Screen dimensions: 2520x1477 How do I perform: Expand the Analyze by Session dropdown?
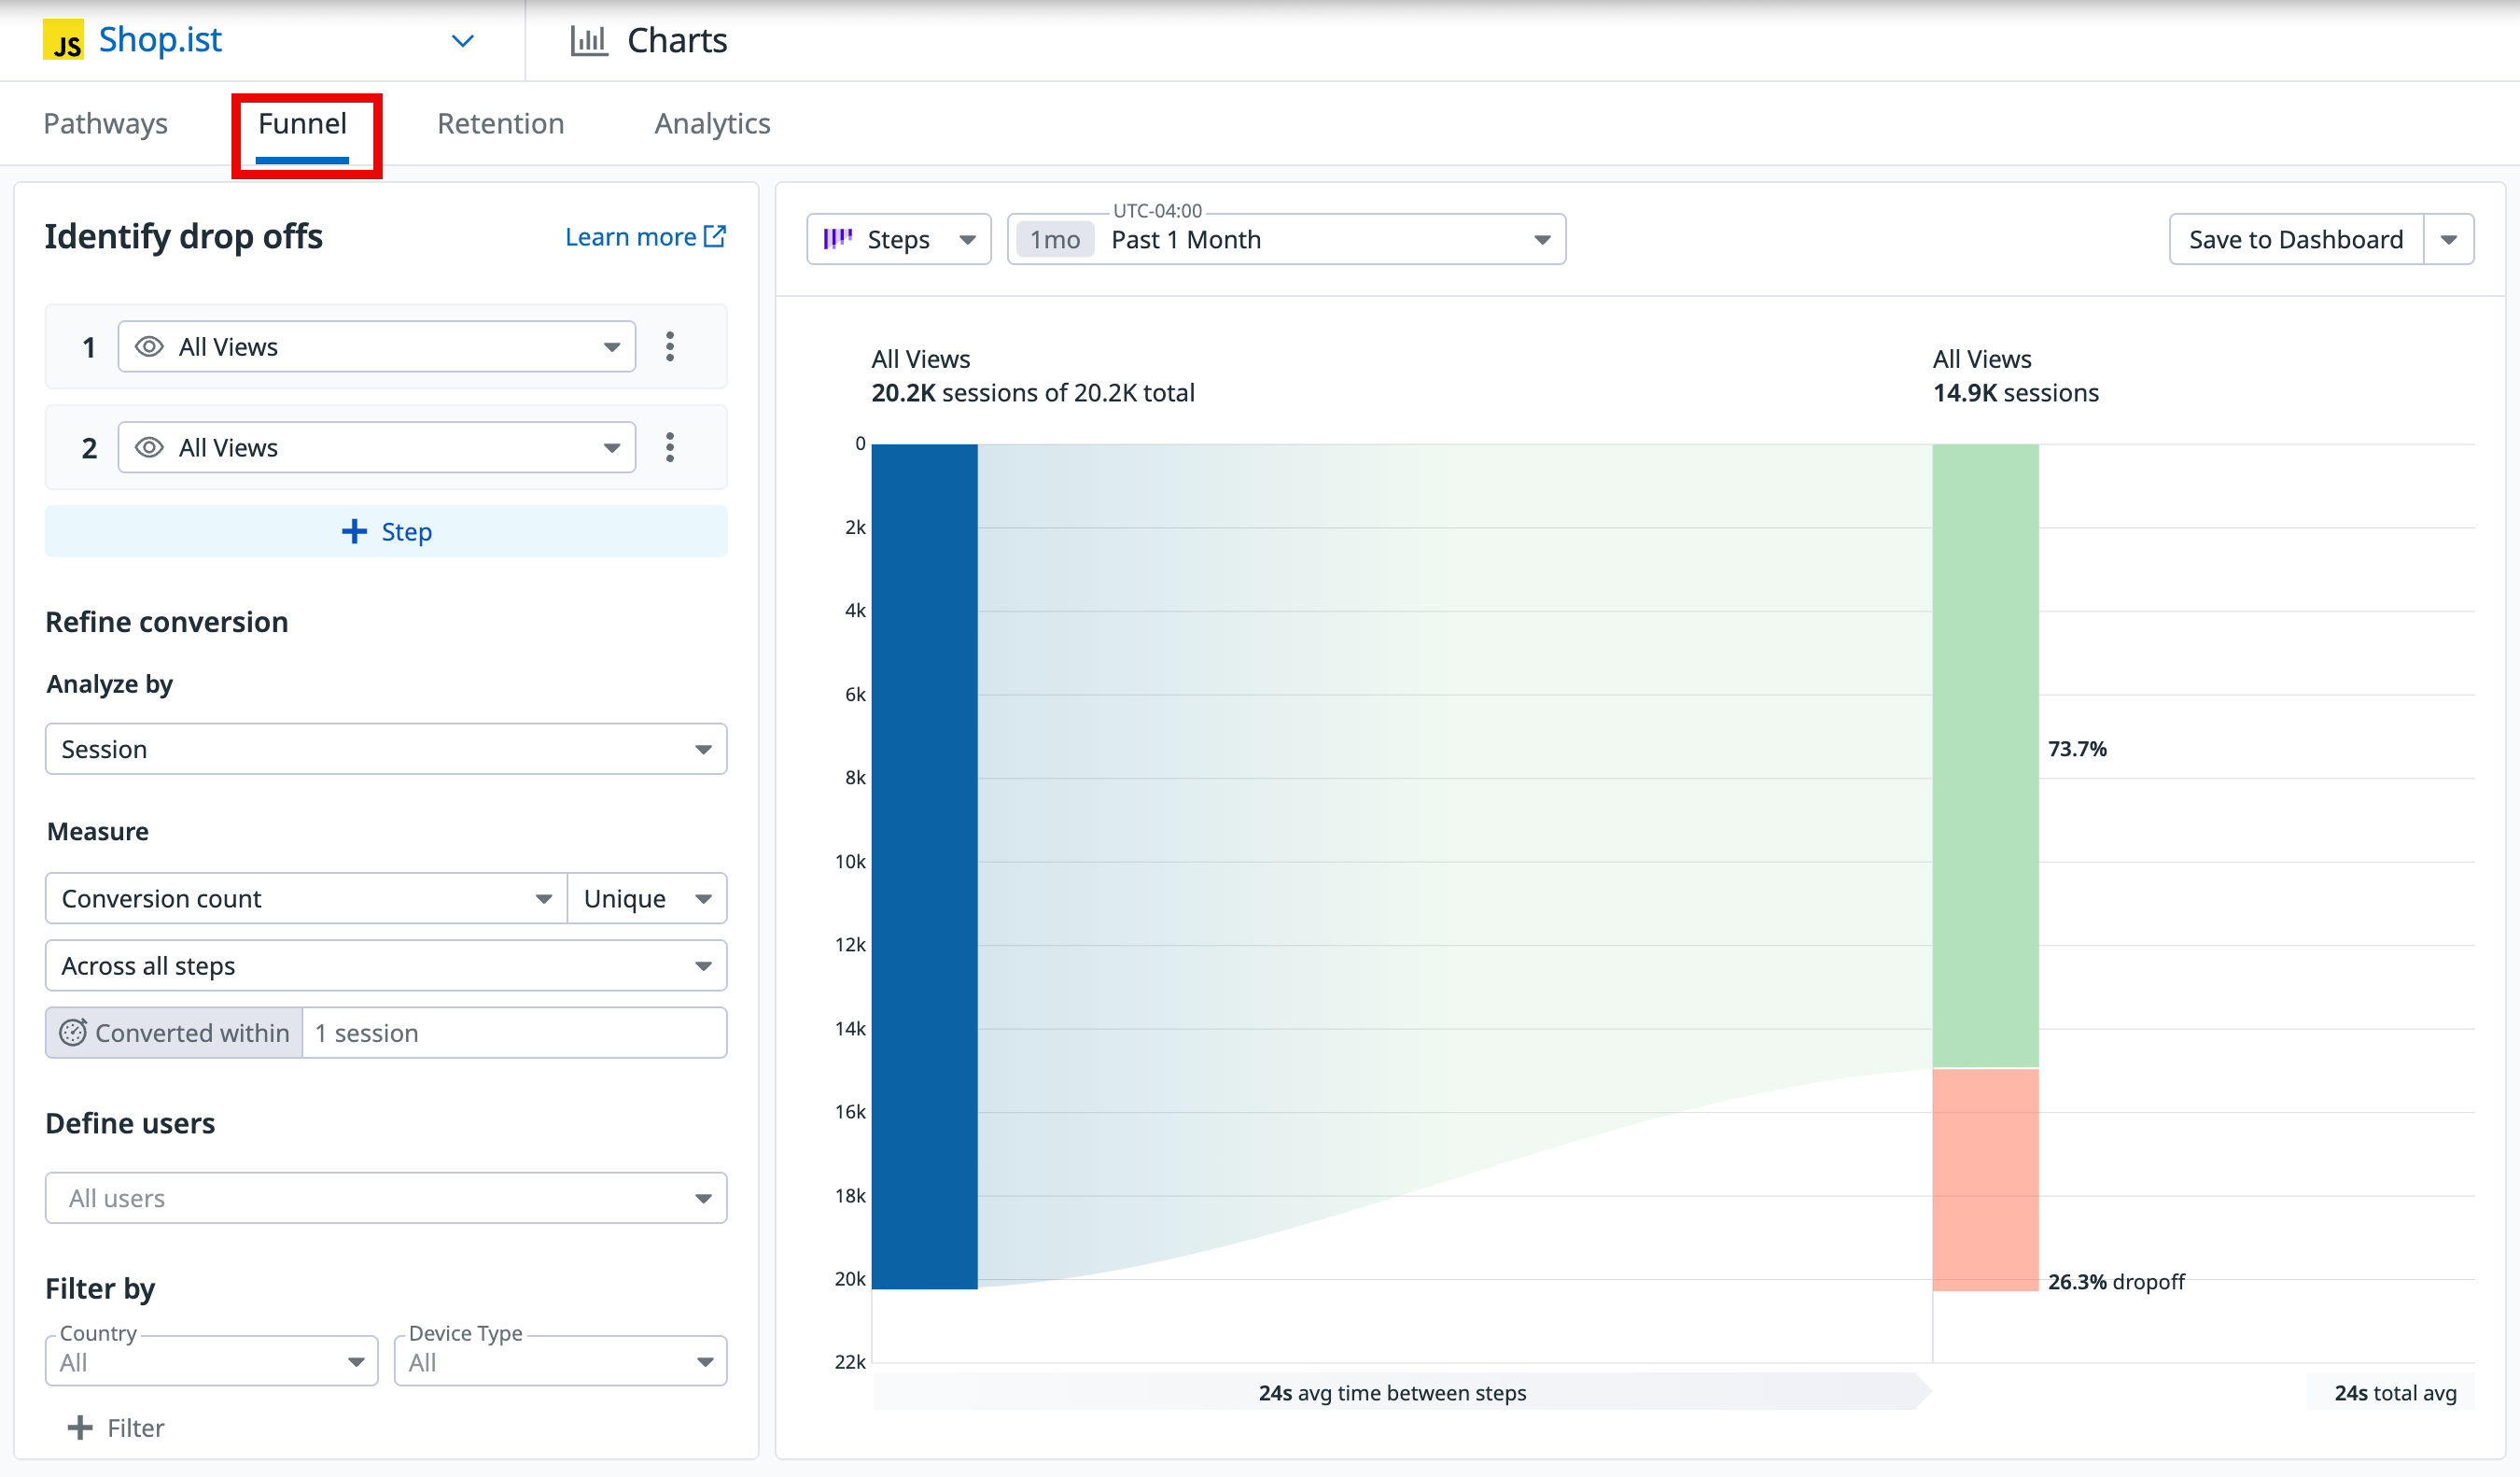386,750
